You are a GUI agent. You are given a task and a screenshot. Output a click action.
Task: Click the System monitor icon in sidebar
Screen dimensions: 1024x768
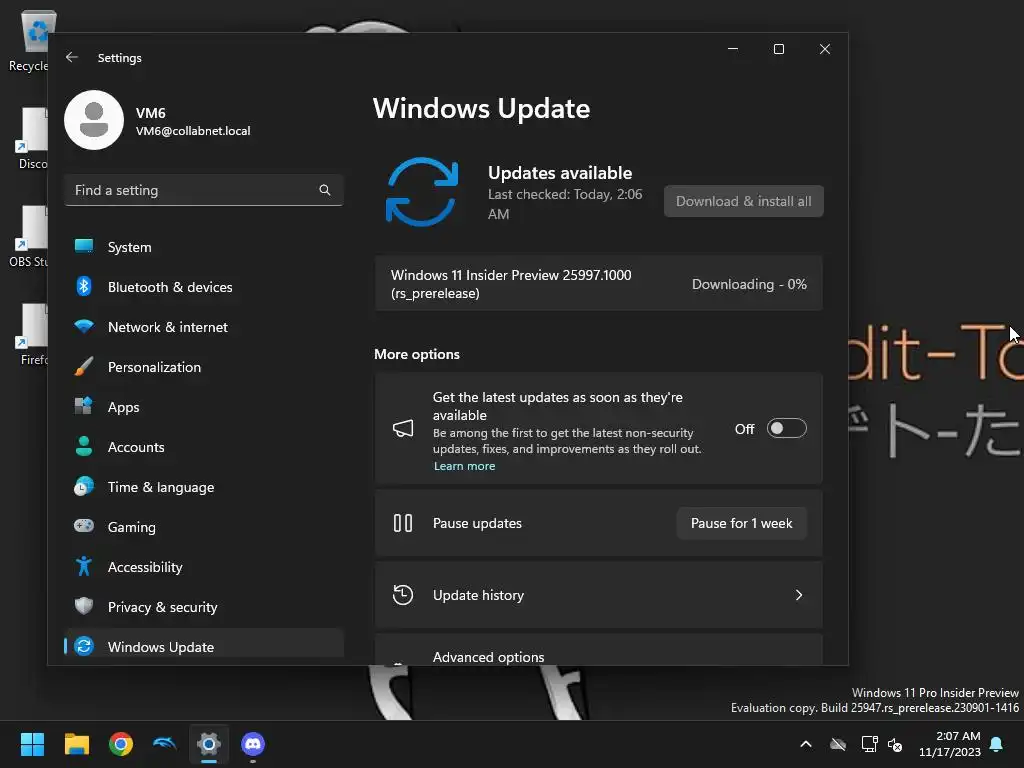click(x=84, y=246)
